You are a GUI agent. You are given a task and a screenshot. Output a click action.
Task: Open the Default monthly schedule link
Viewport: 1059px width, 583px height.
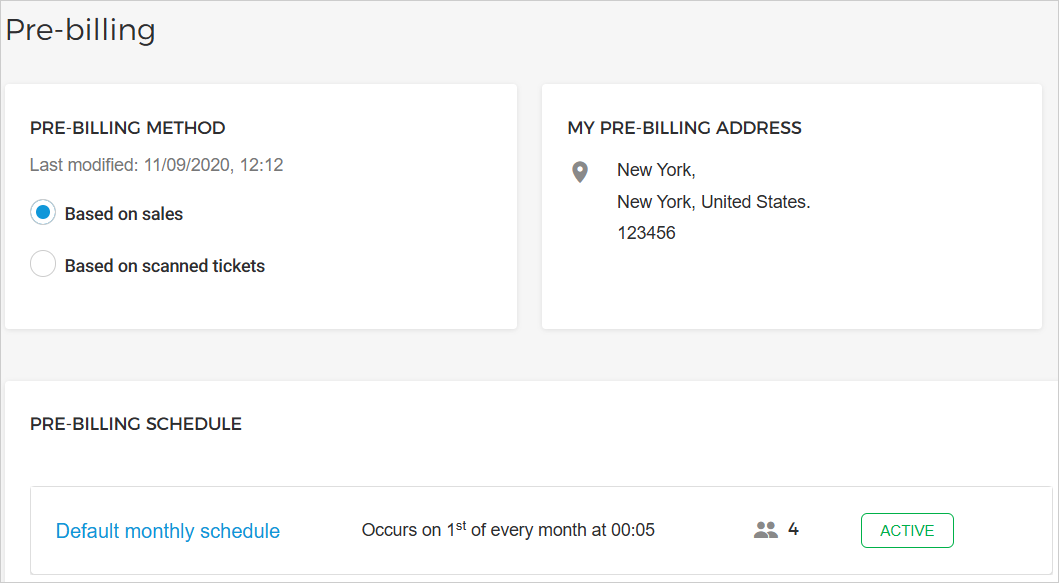pyautogui.click(x=168, y=531)
